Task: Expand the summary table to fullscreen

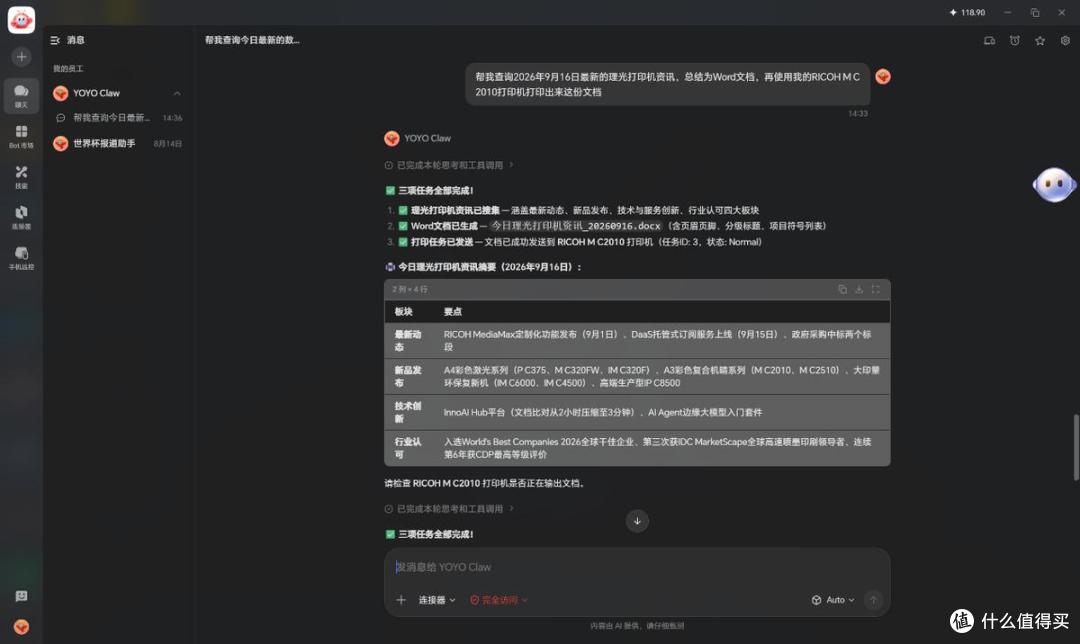Action: point(875,289)
